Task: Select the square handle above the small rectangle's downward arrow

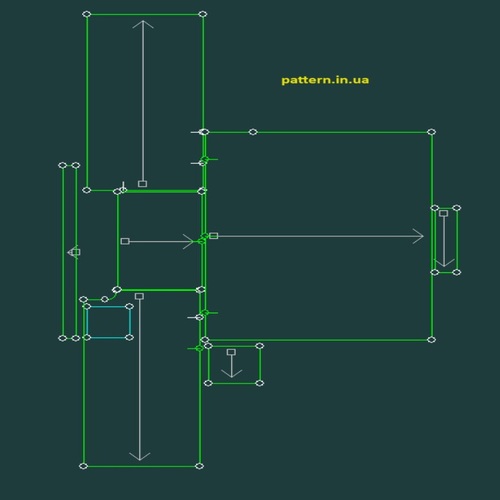Action: (231, 352)
